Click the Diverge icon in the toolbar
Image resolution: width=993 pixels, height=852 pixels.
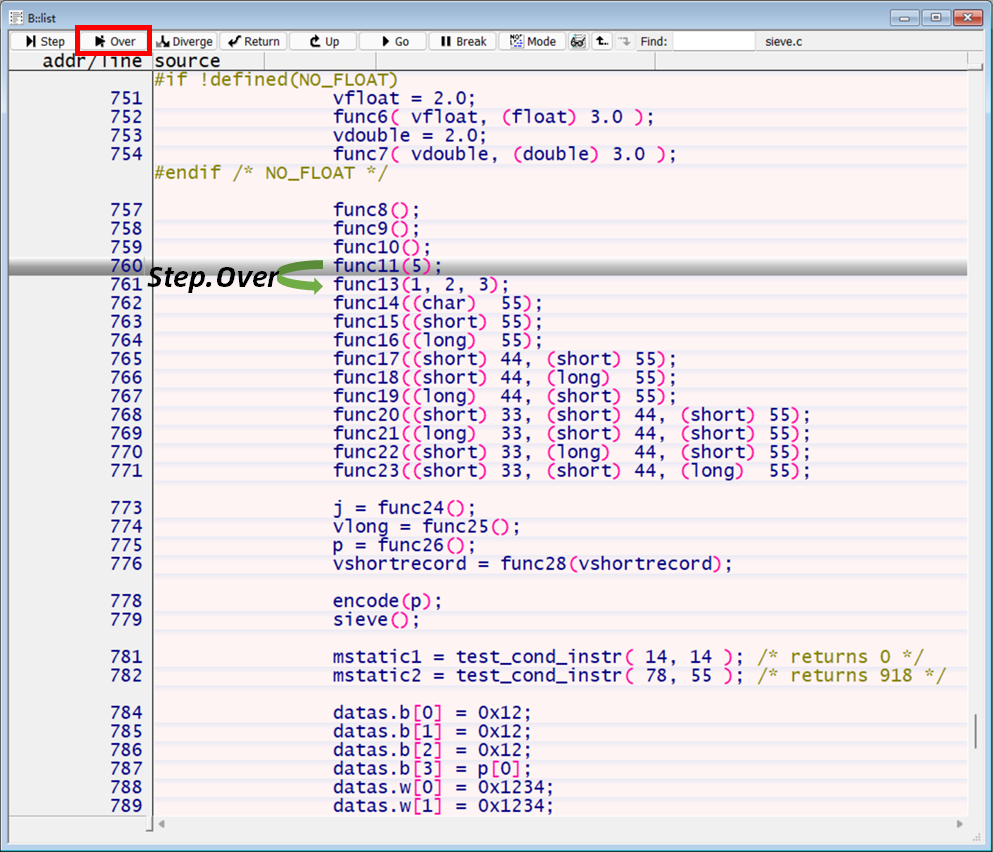click(184, 41)
